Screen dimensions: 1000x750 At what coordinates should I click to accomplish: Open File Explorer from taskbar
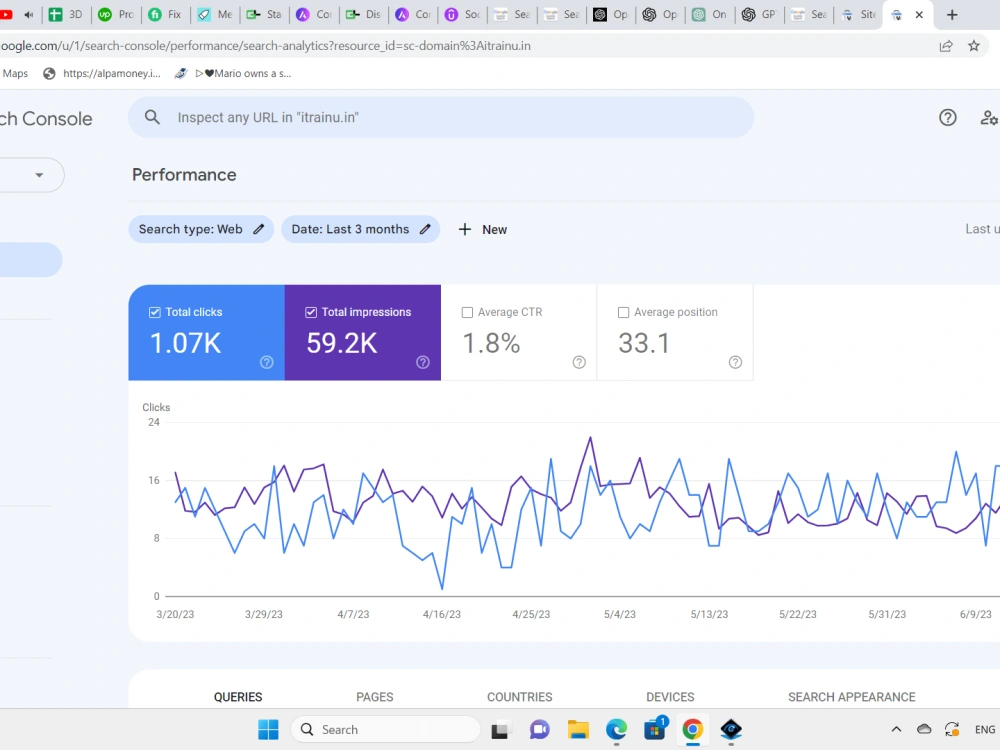pyautogui.click(x=578, y=729)
